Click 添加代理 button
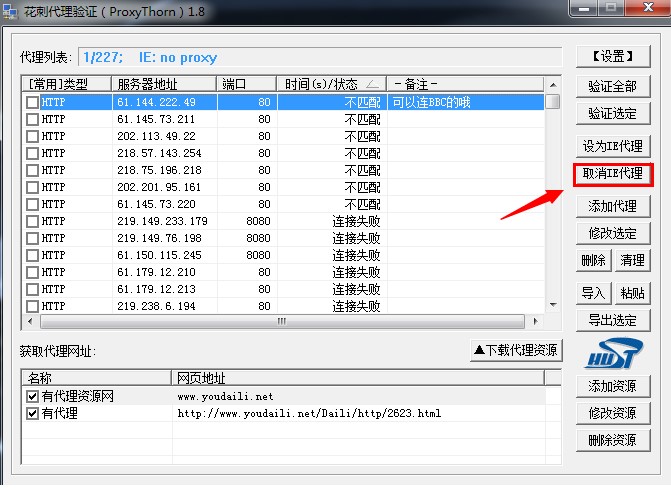This screenshot has width=671, height=490. coord(613,206)
